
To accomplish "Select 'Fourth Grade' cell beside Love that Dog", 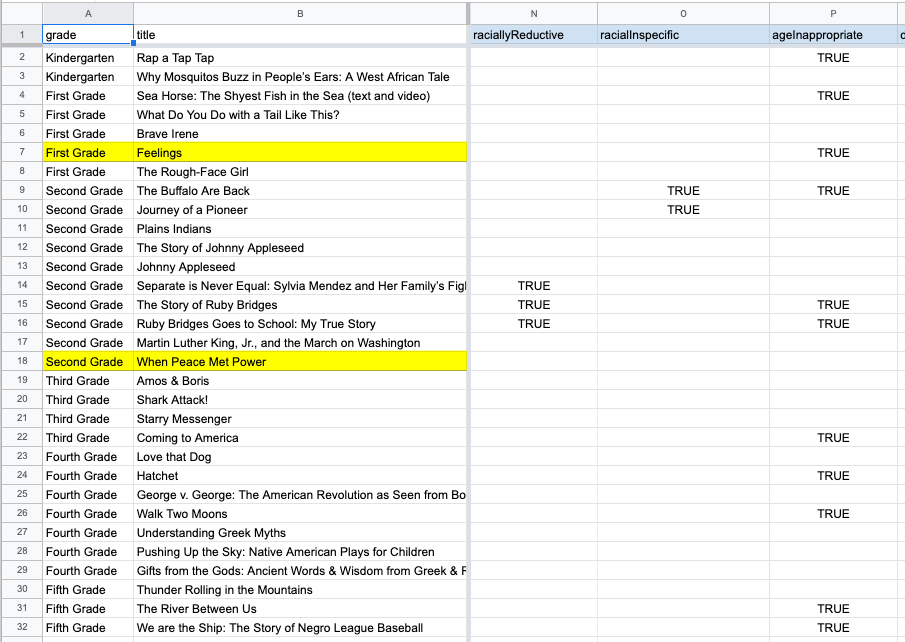I will pyautogui.click(x=88, y=457).
